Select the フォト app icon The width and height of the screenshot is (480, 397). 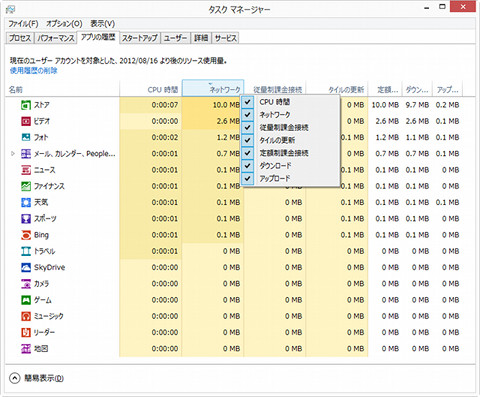click(x=26, y=137)
